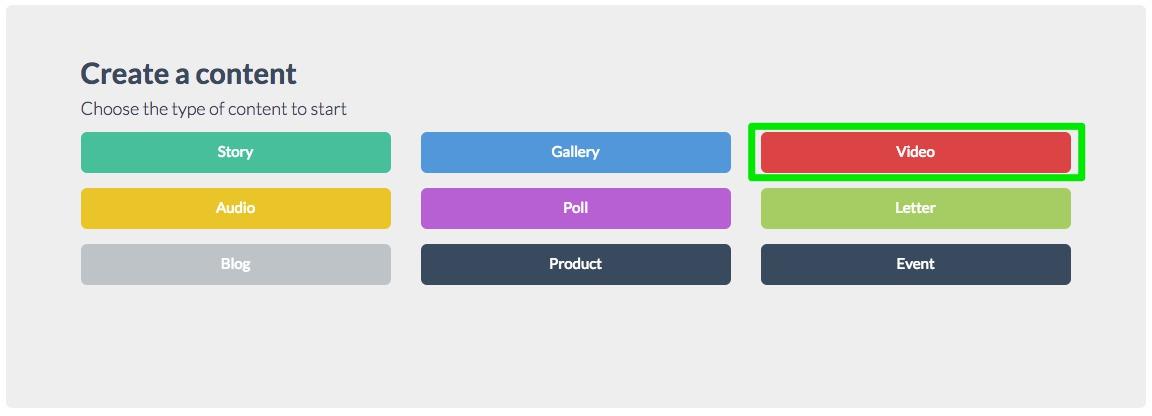Click the 'Choose the type of content' subtitle
Viewport: 1152px width, 416px height.
[213, 108]
